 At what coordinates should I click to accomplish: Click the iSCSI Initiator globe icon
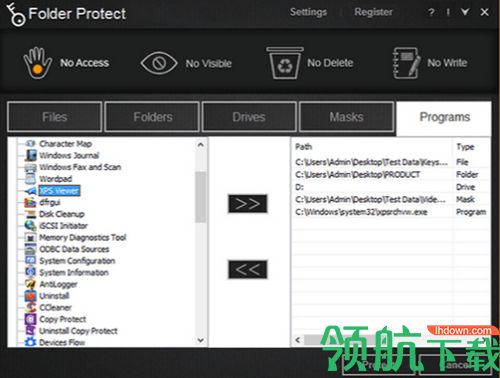click(x=31, y=226)
